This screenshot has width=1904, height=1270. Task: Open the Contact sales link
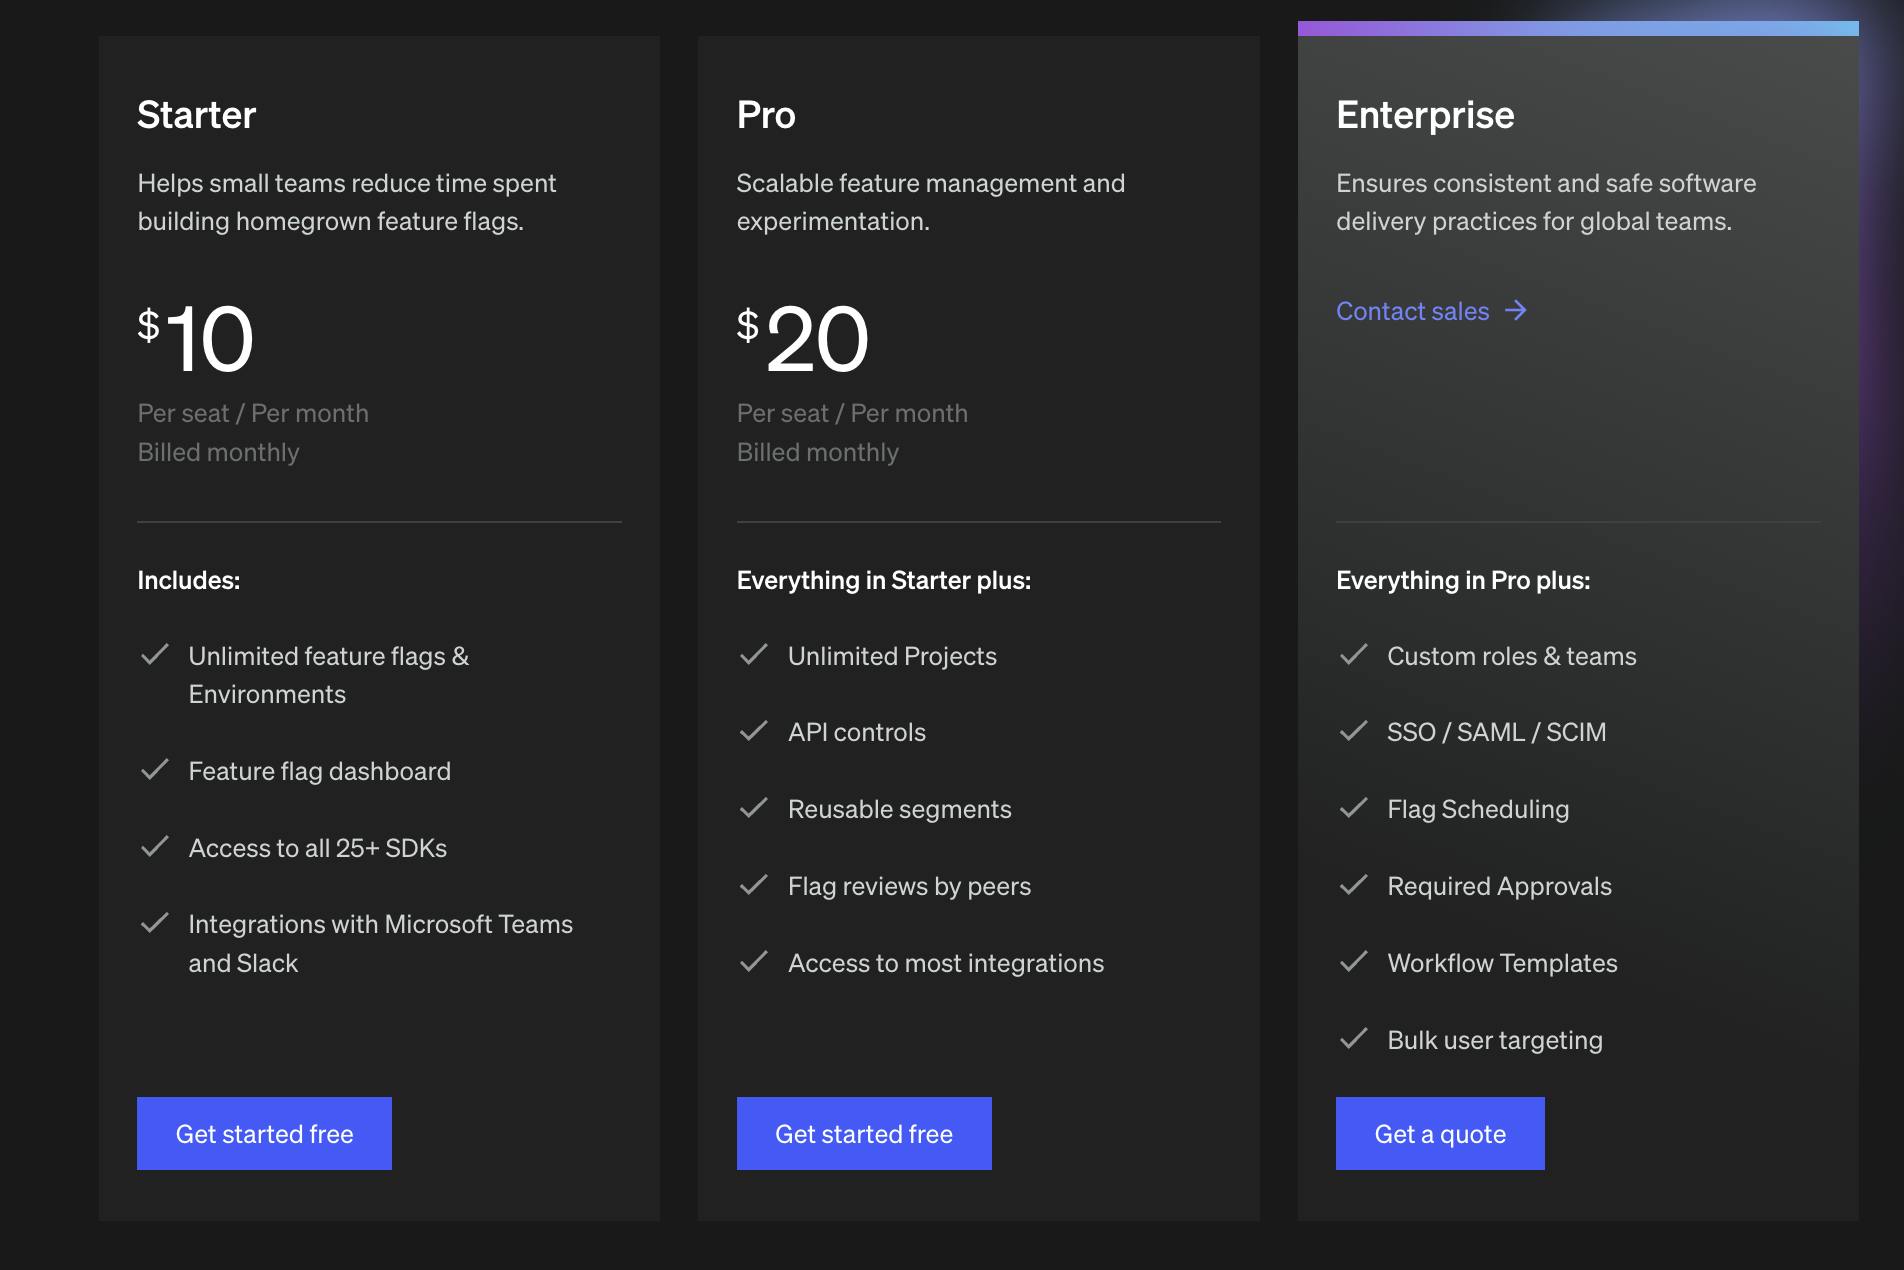coord(1412,311)
